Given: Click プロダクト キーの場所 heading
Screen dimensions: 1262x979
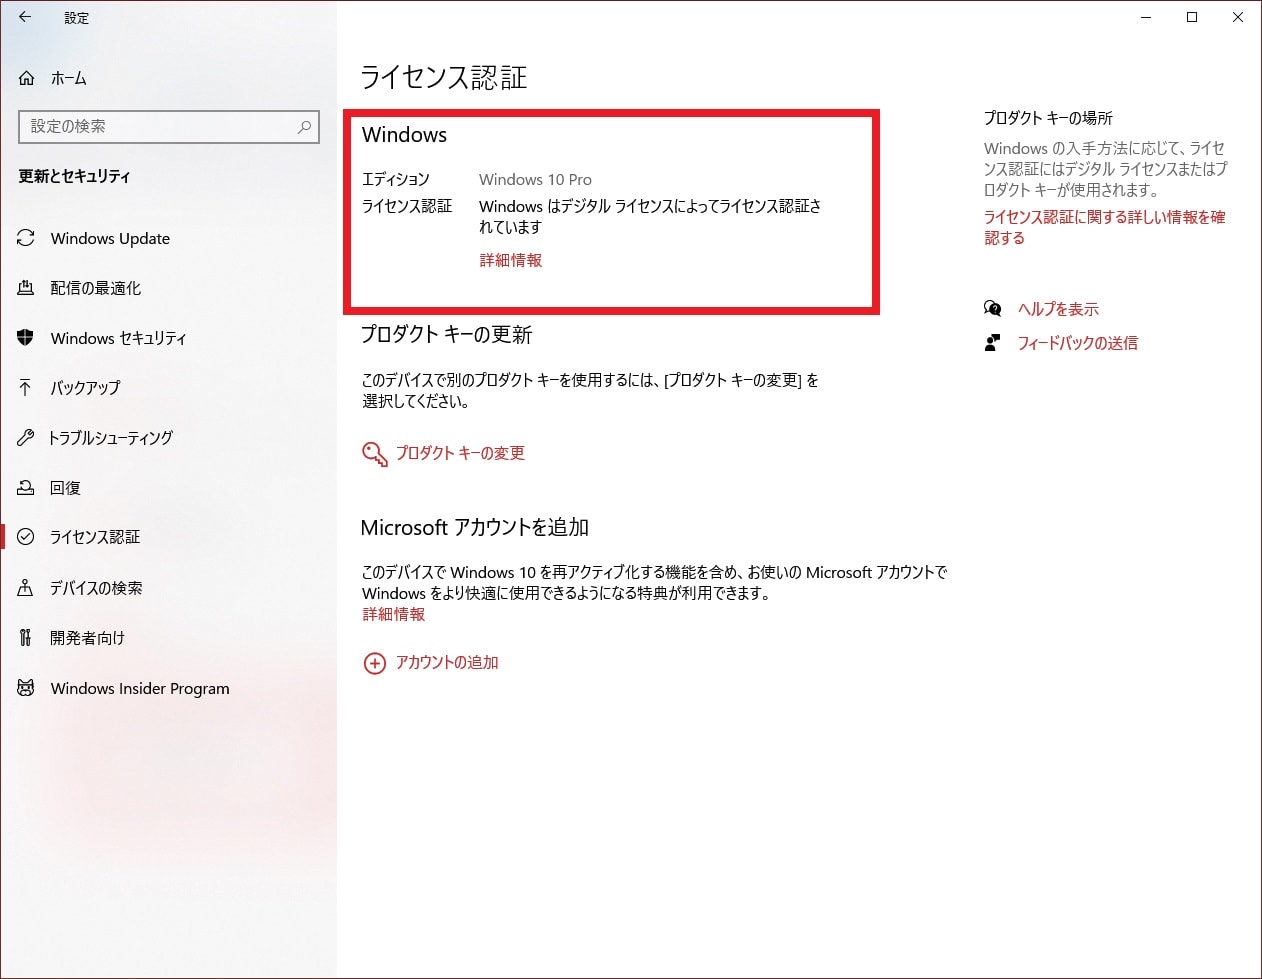Looking at the screenshot, I should pyautogui.click(x=1048, y=118).
